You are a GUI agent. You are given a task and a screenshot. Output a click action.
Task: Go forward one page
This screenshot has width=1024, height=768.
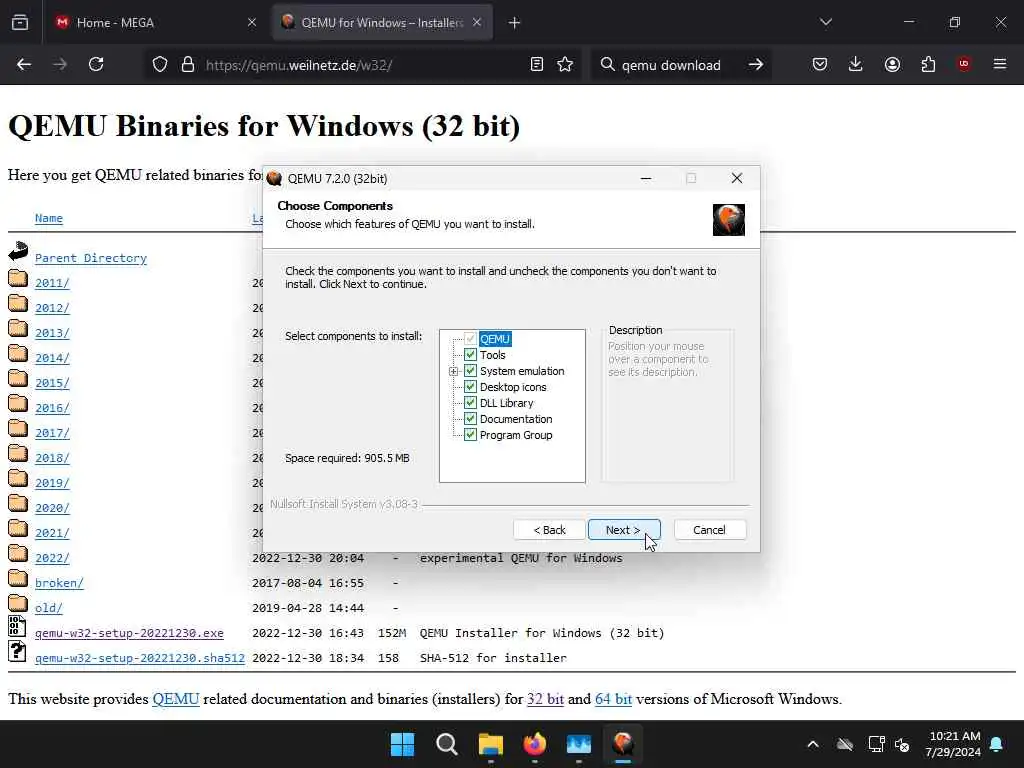(60, 65)
